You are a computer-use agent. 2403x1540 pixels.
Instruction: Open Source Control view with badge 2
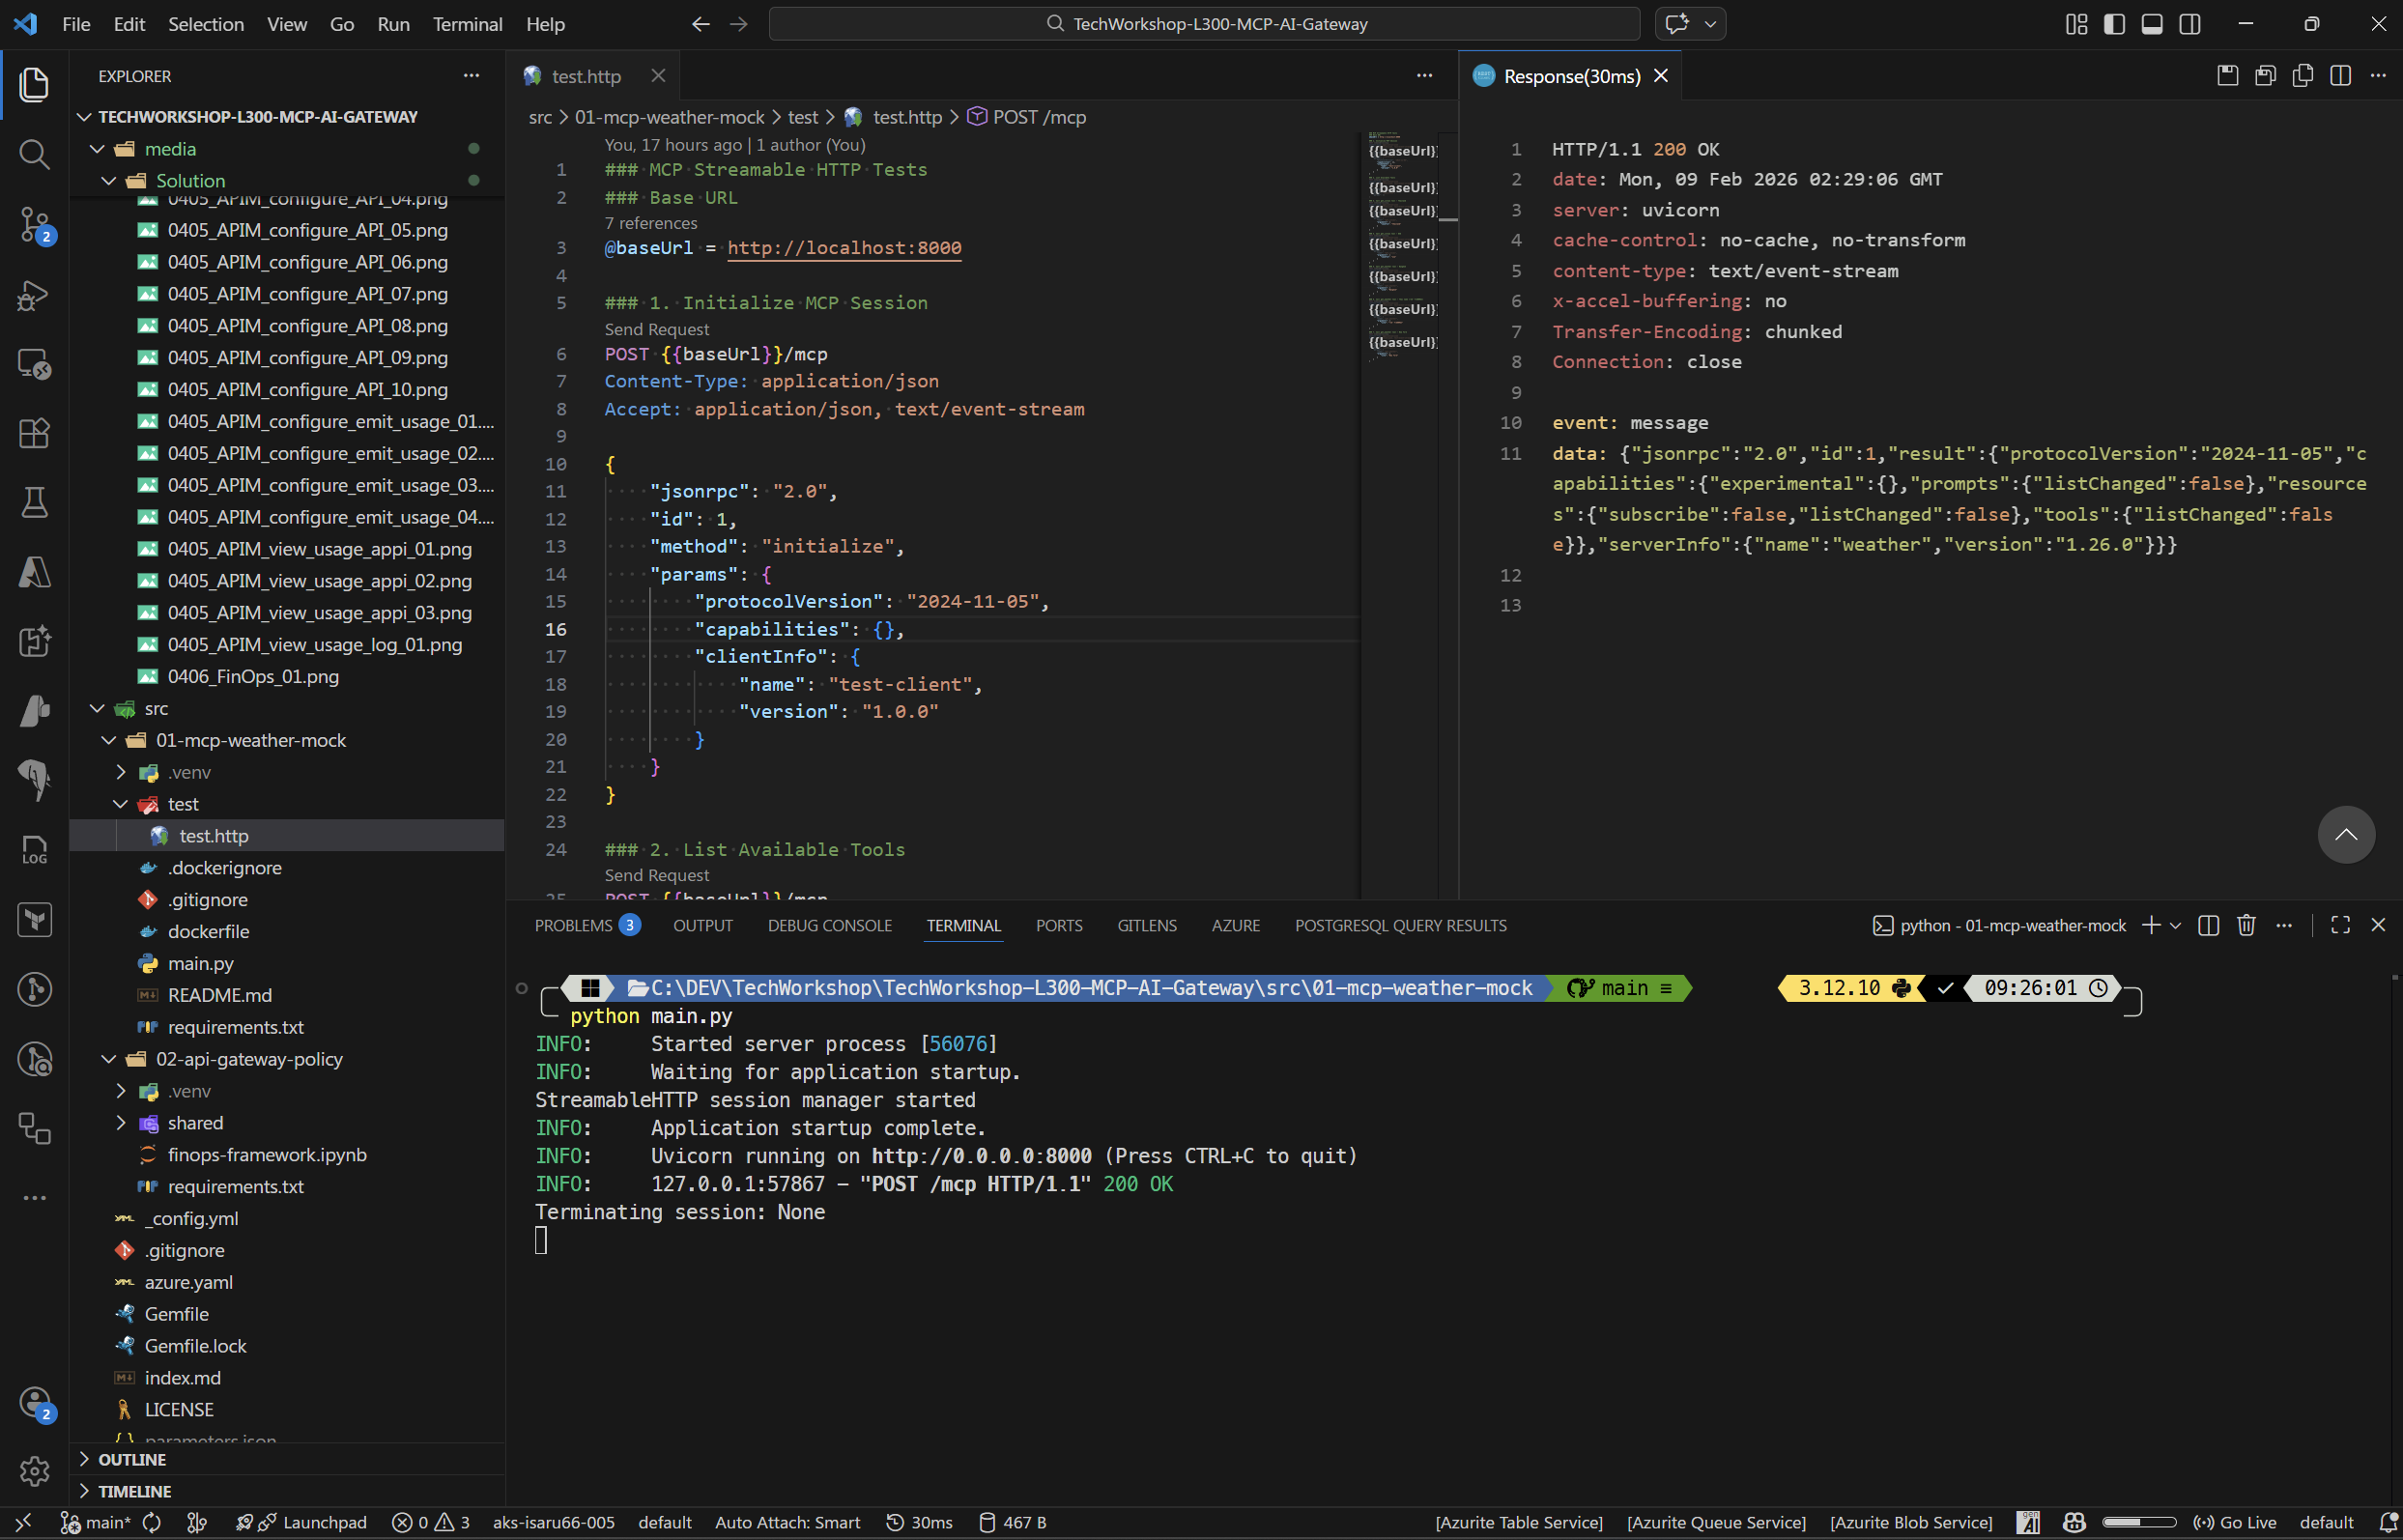[x=34, y=224]
